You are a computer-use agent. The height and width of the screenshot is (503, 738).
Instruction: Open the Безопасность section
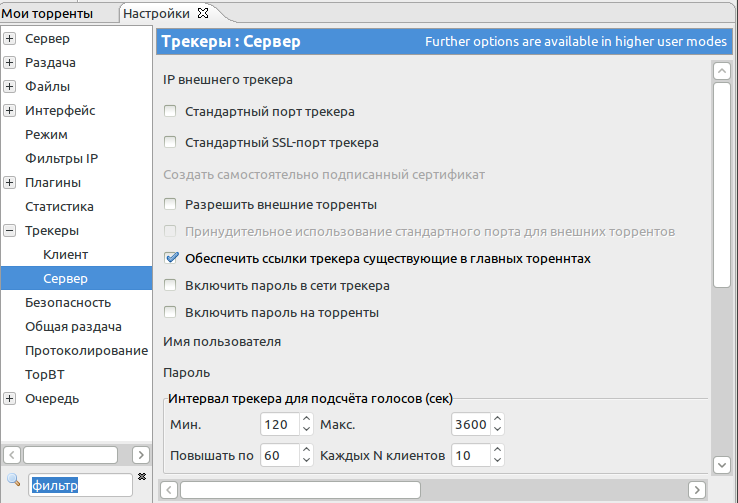click(x=68, y=303)
